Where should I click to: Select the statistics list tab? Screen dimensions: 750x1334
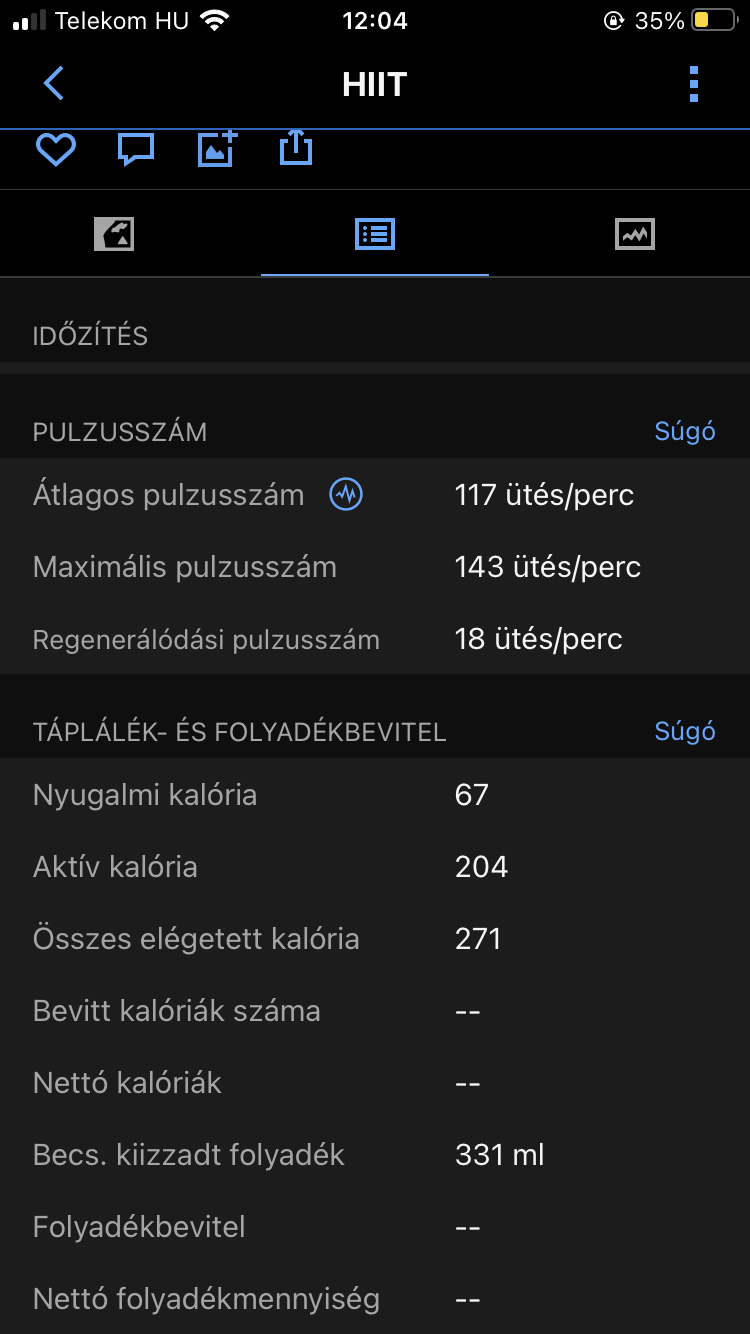click(x=375, y=234)
